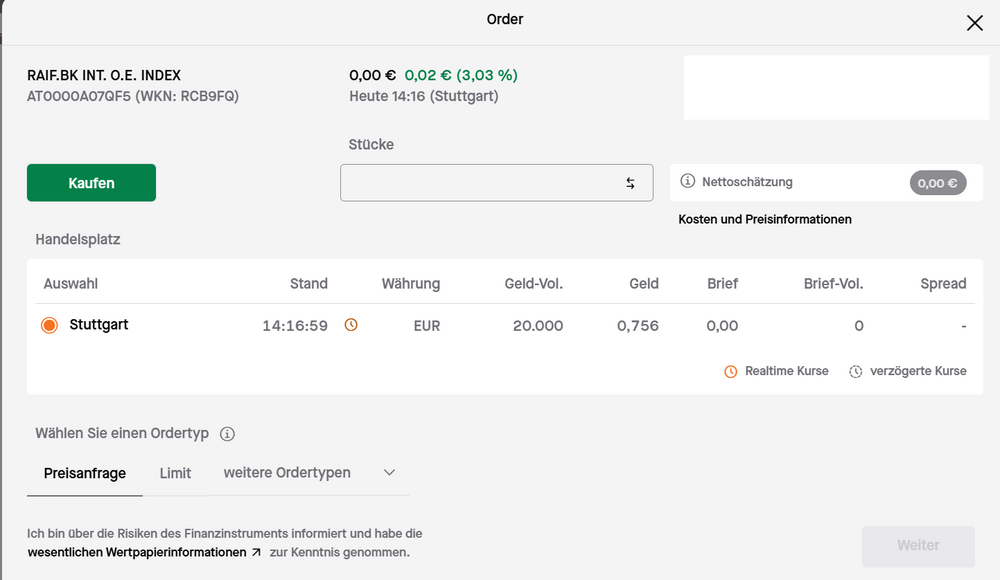The height and width of the screenshot is (580, 1000).
Task: Close the Order dialog with the X
Action: pos(974,23)
